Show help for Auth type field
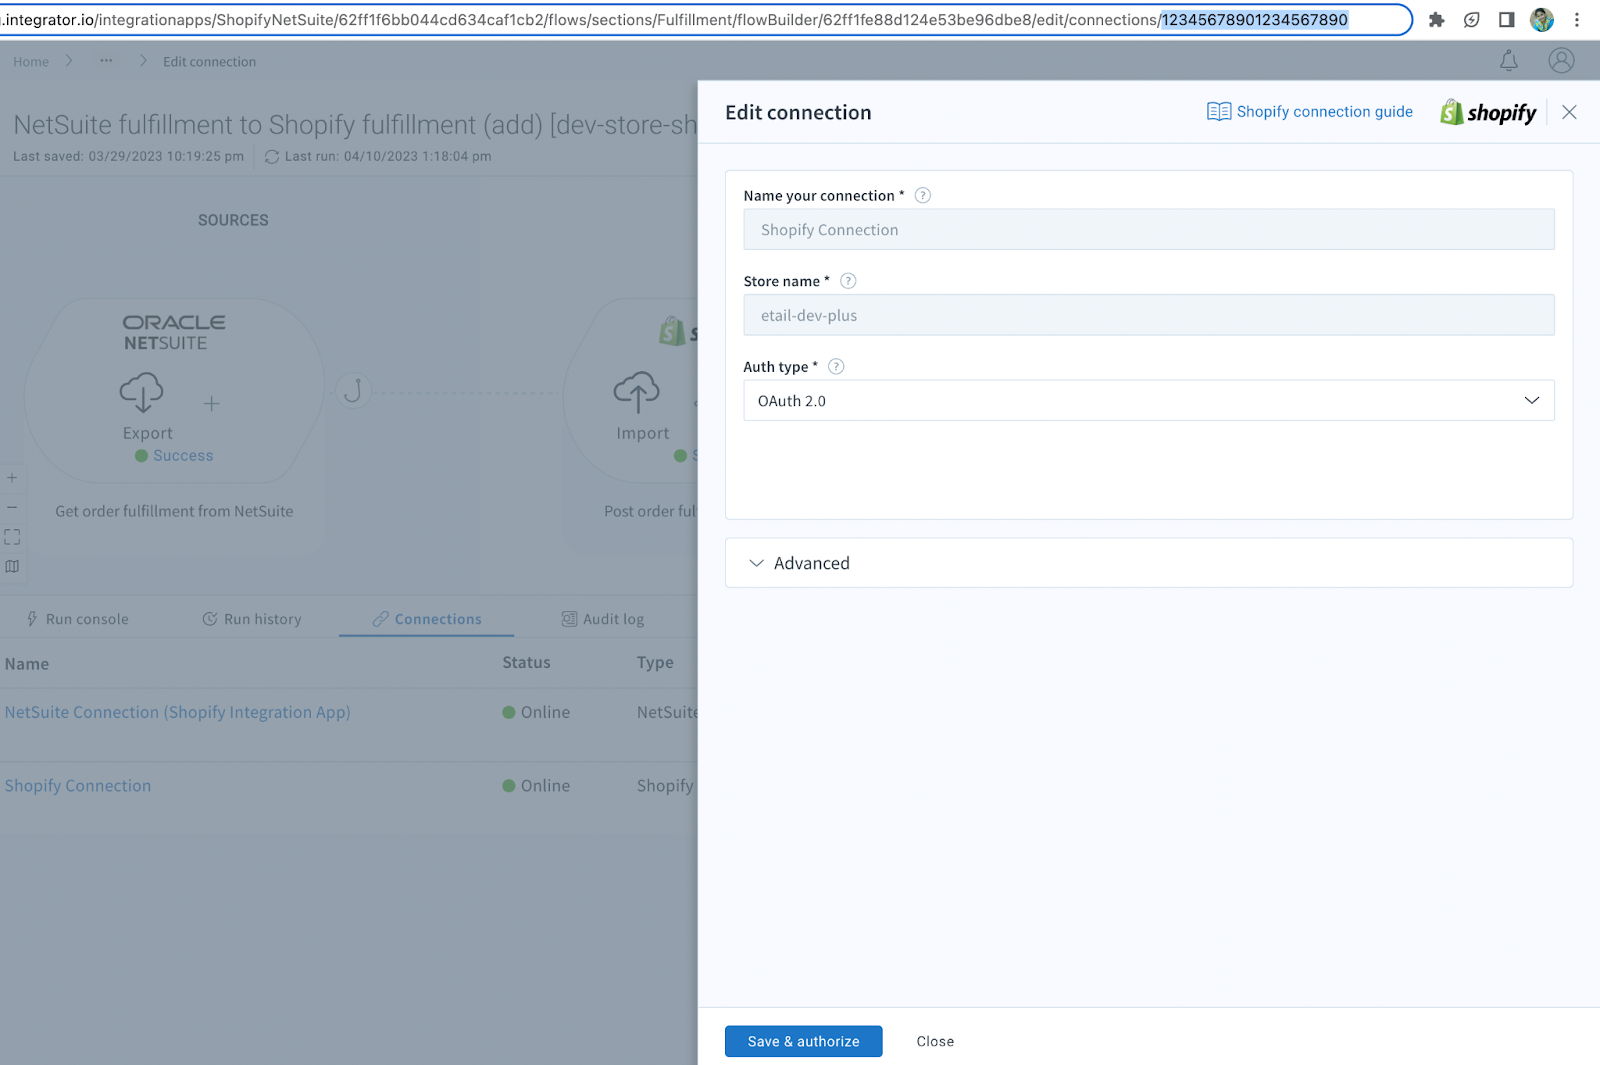 836,367
